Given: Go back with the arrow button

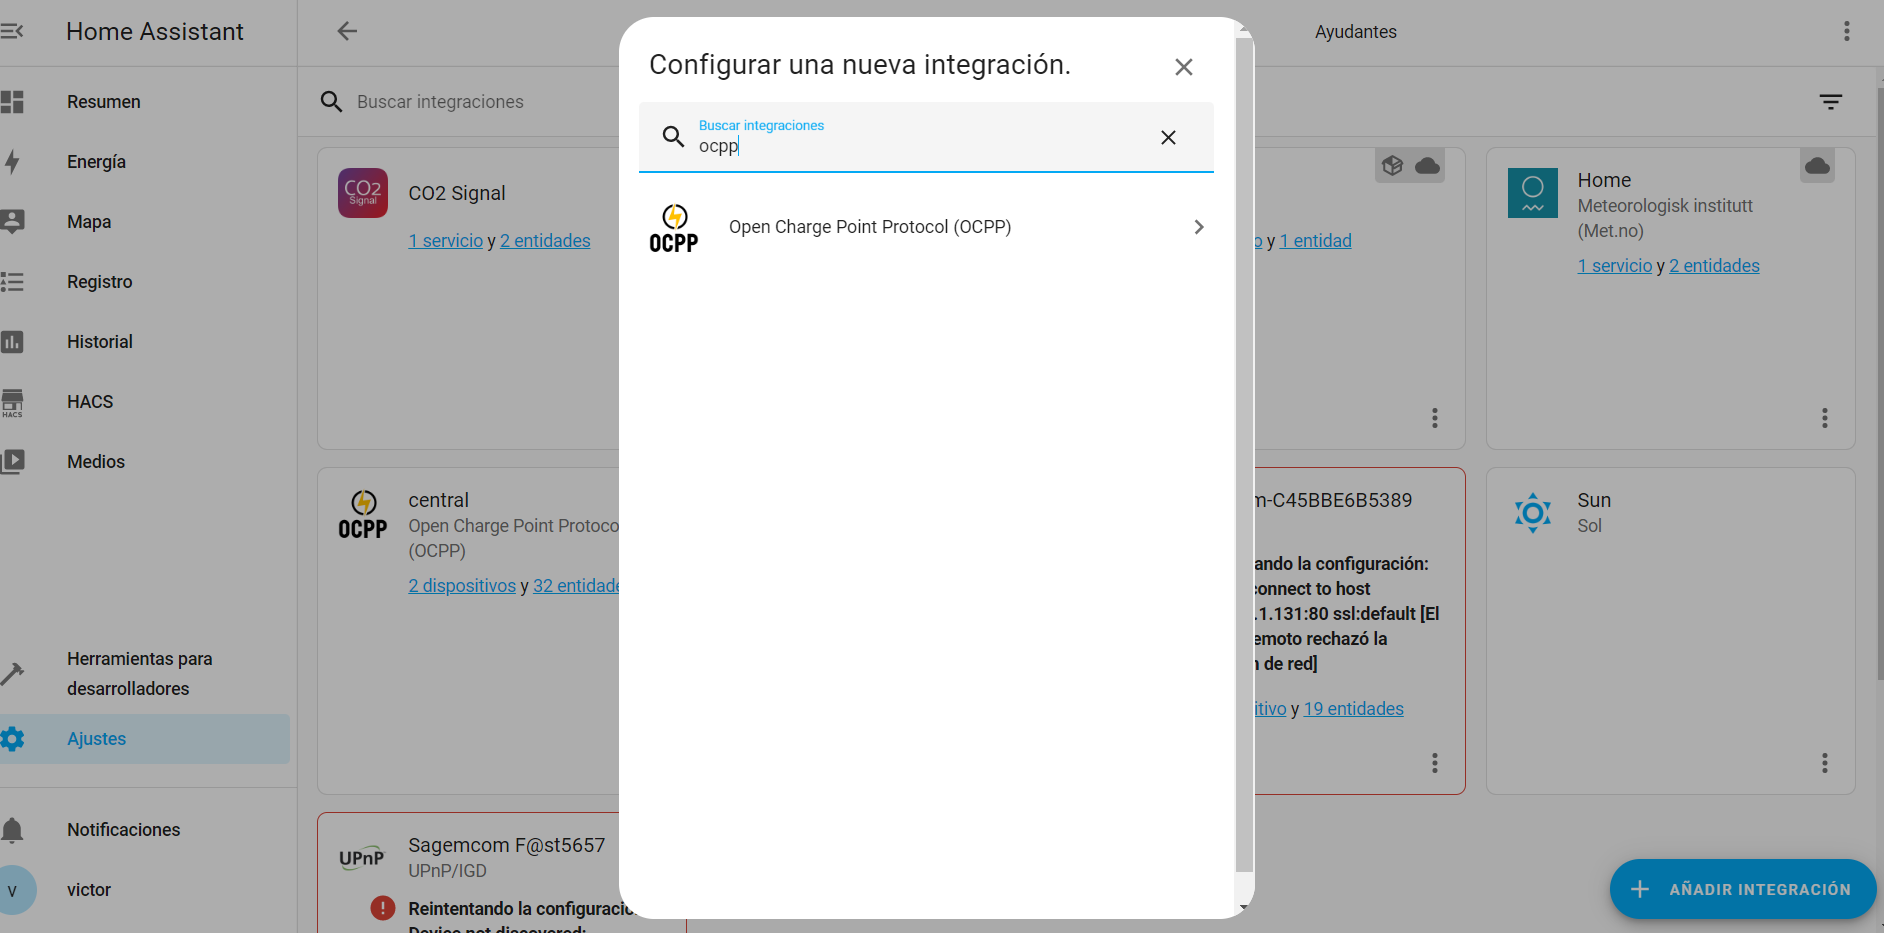Looking at the screenshot, I should [347, 32].
